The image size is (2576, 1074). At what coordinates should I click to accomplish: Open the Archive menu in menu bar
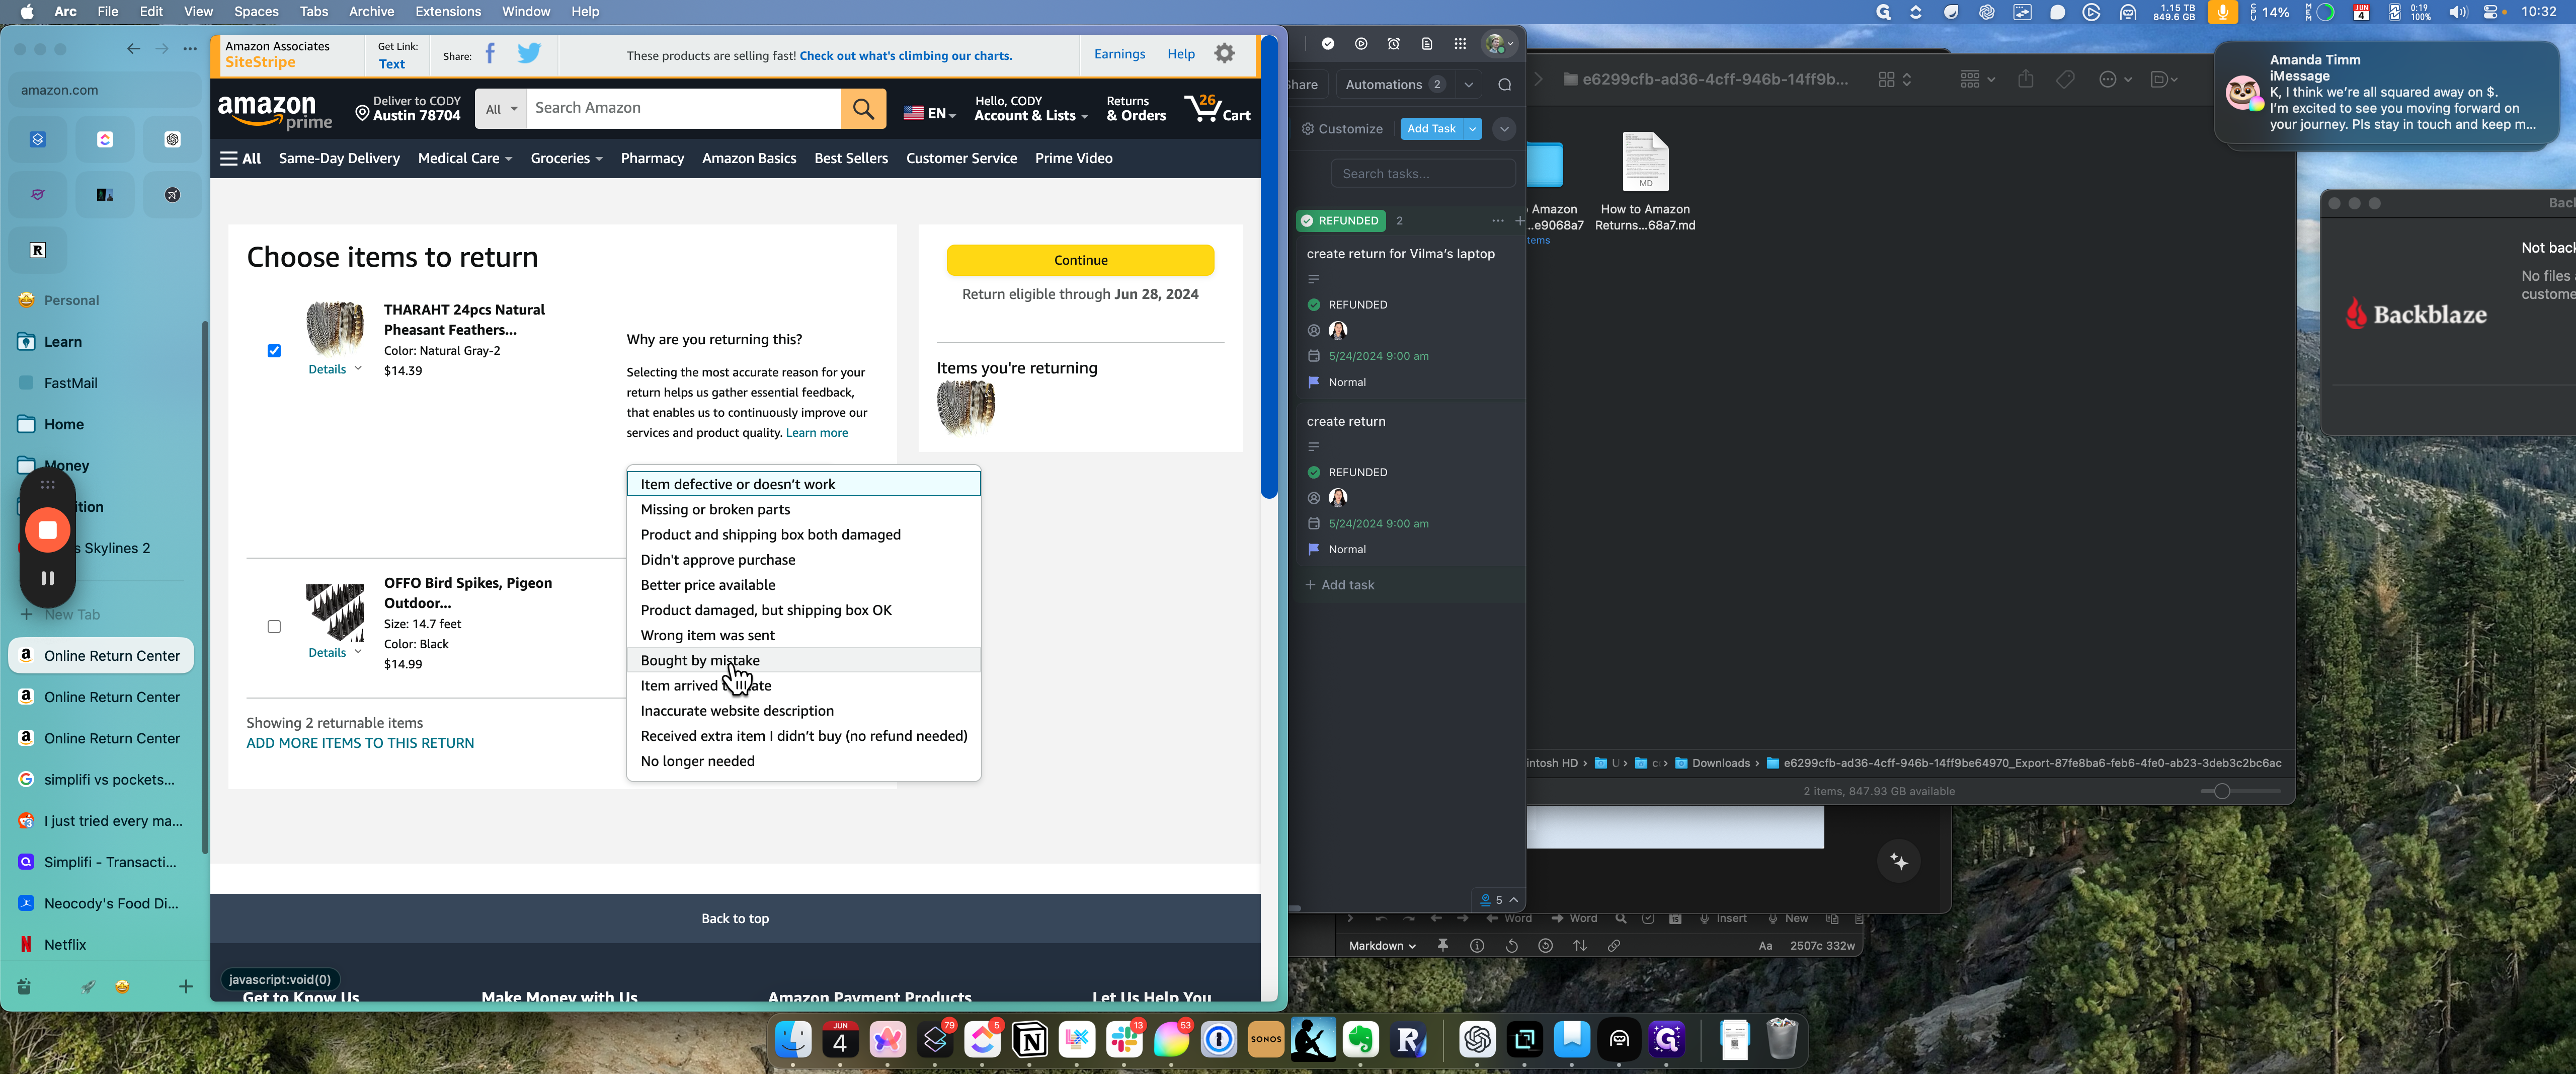(371, 12)
